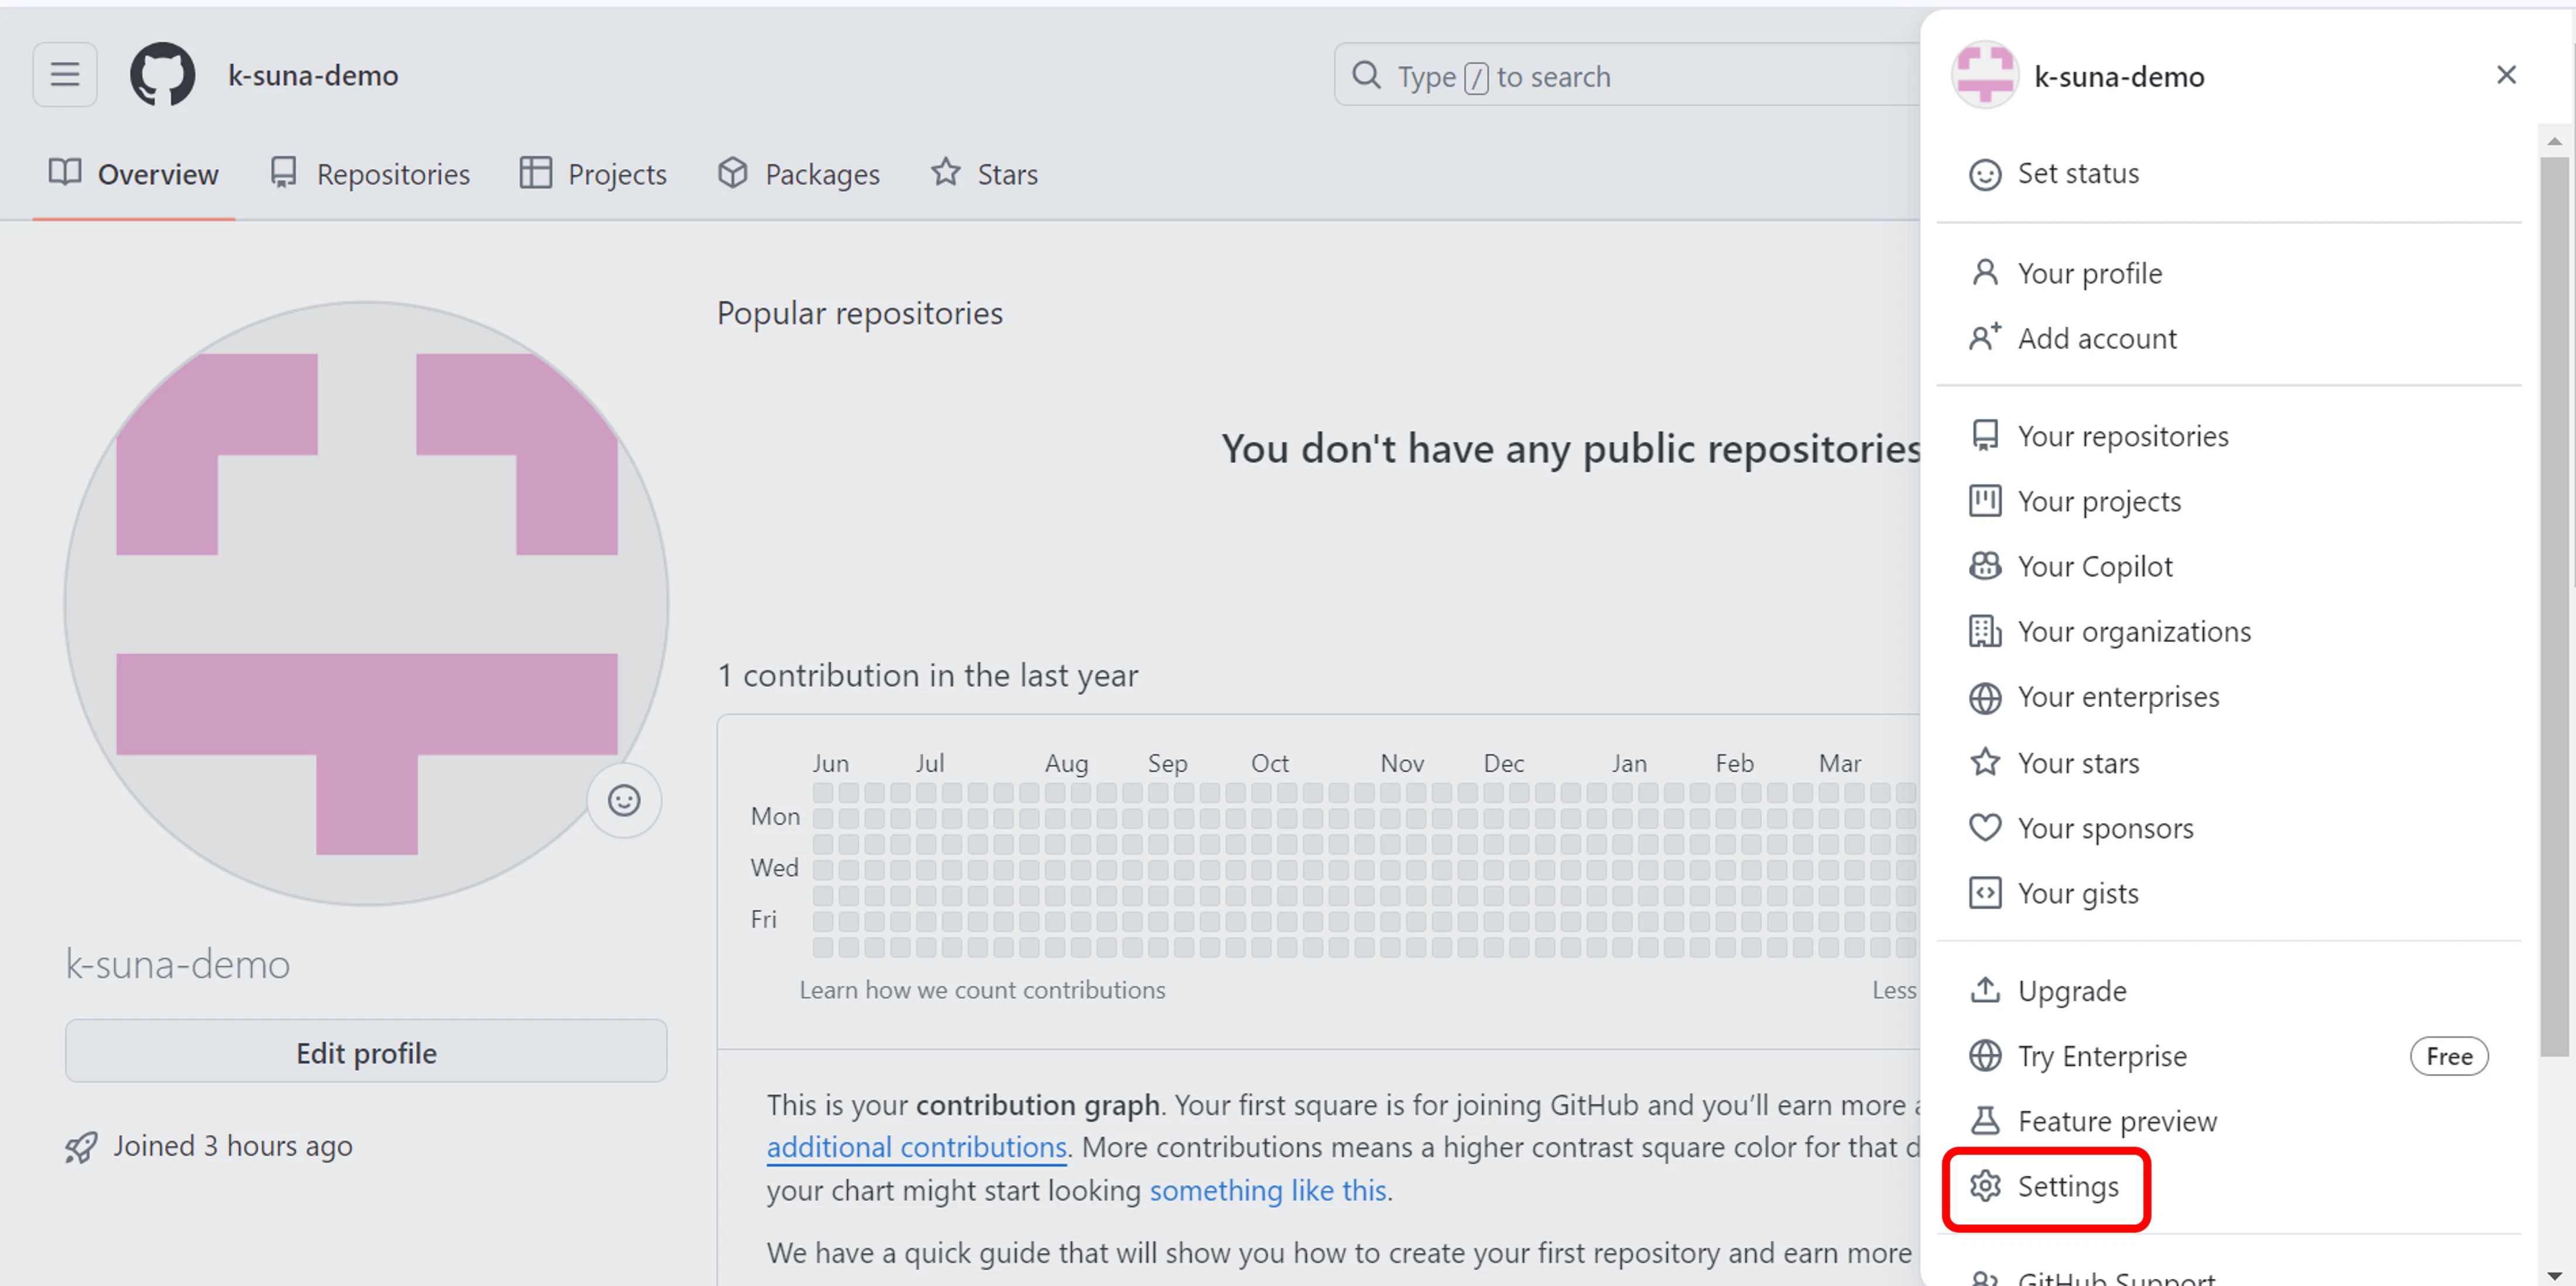Click the large profile avatar image
2576x1286 pixels.
point(366,603)
